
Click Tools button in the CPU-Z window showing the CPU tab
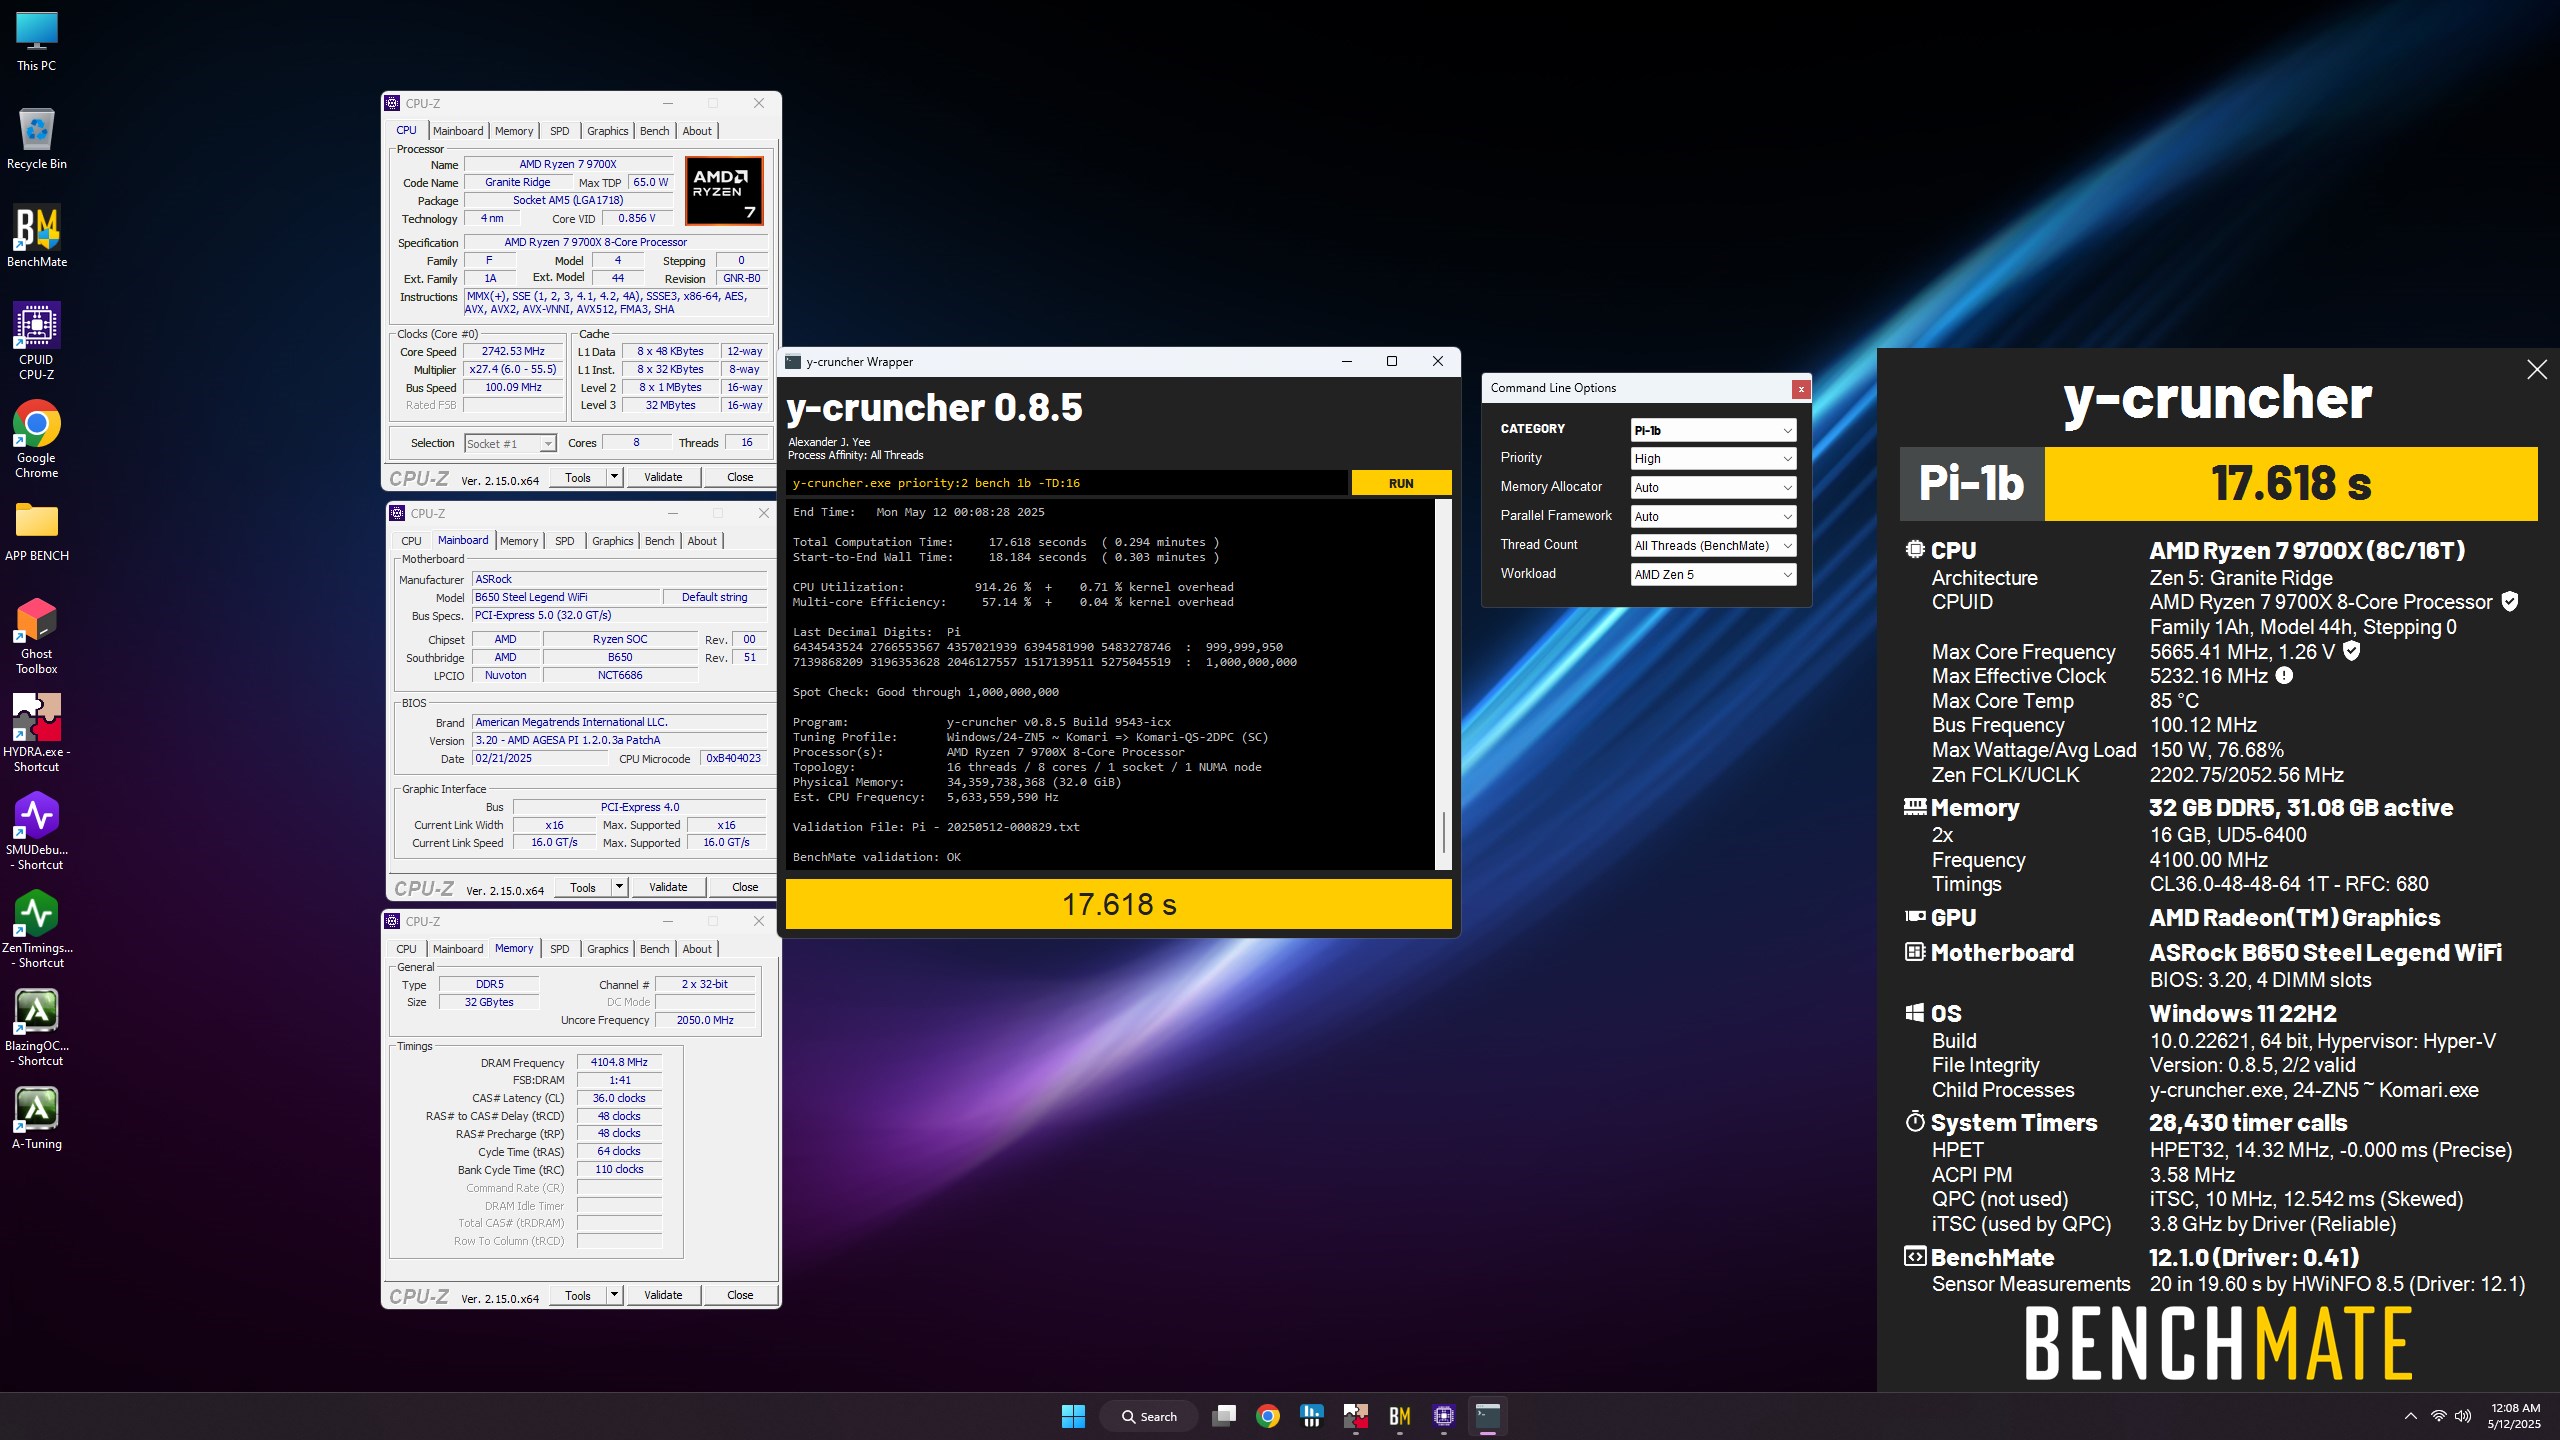pos(578,477)
